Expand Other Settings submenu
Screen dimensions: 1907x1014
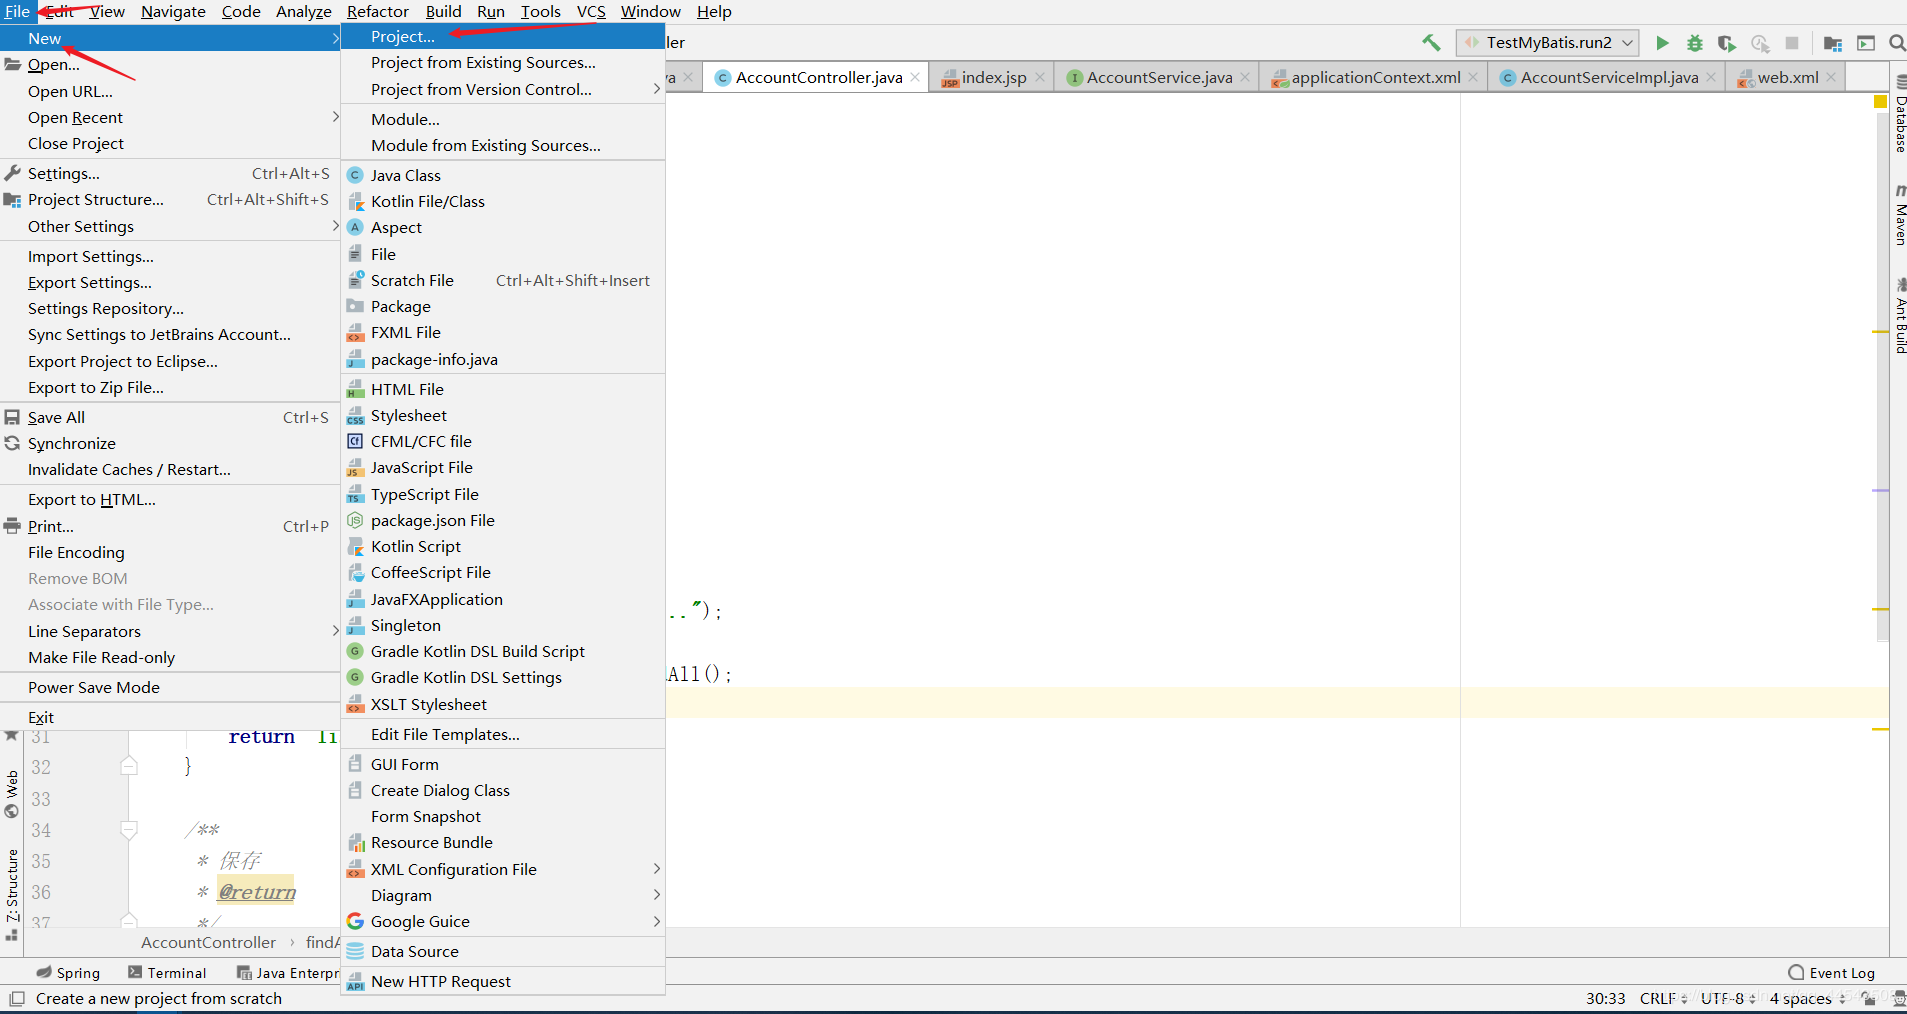pos(170,226)
